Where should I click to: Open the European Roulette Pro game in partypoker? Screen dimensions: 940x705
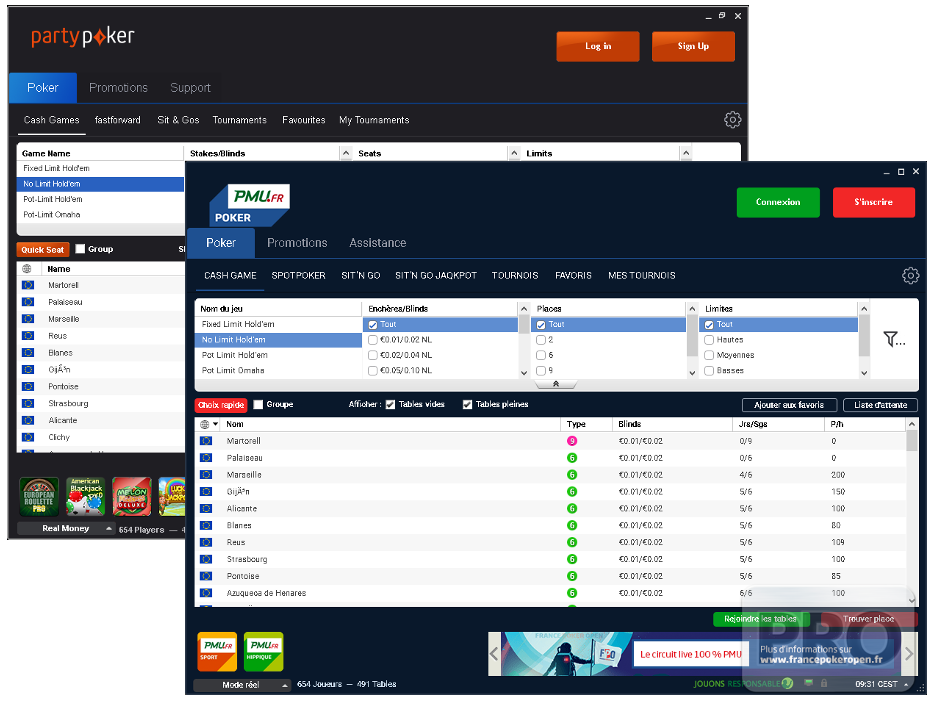(39, 496)
